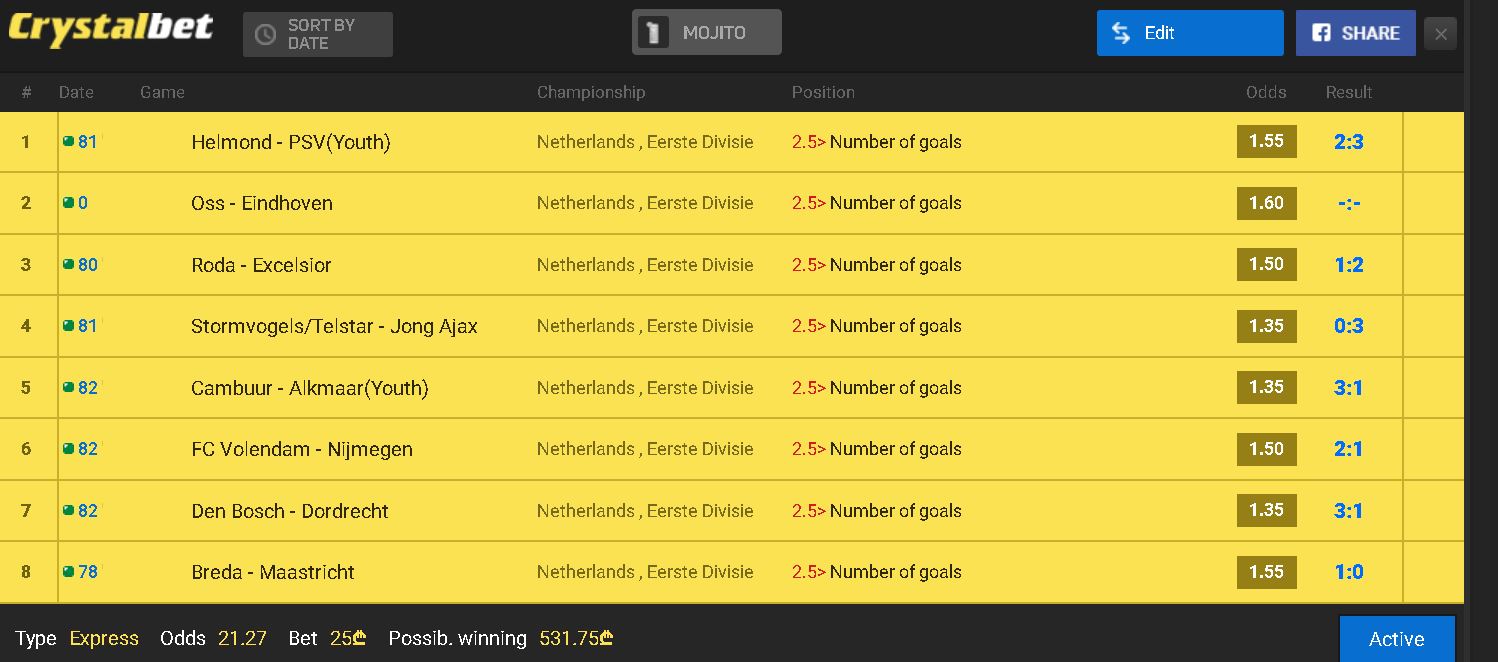
Task: Click the Crystalbet logo
Action: click(x=110, y=30)
